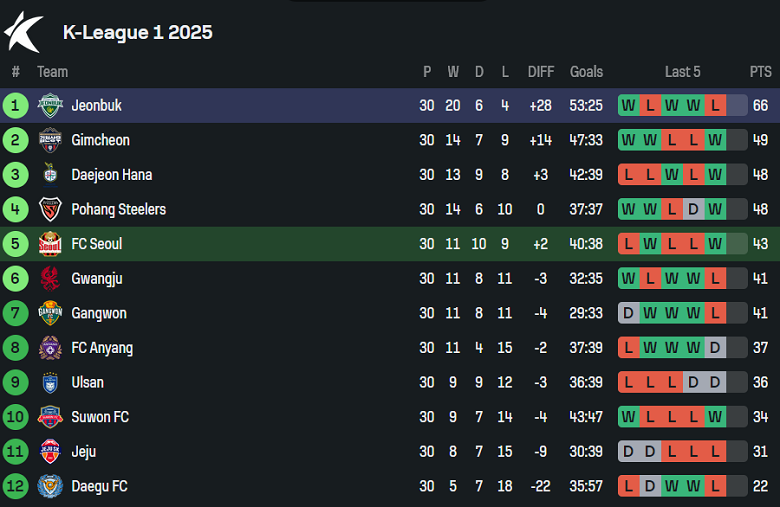This screenshot has height=507, width=780.
Task: Open the Jeju team link
Action: tap(84, 452)
